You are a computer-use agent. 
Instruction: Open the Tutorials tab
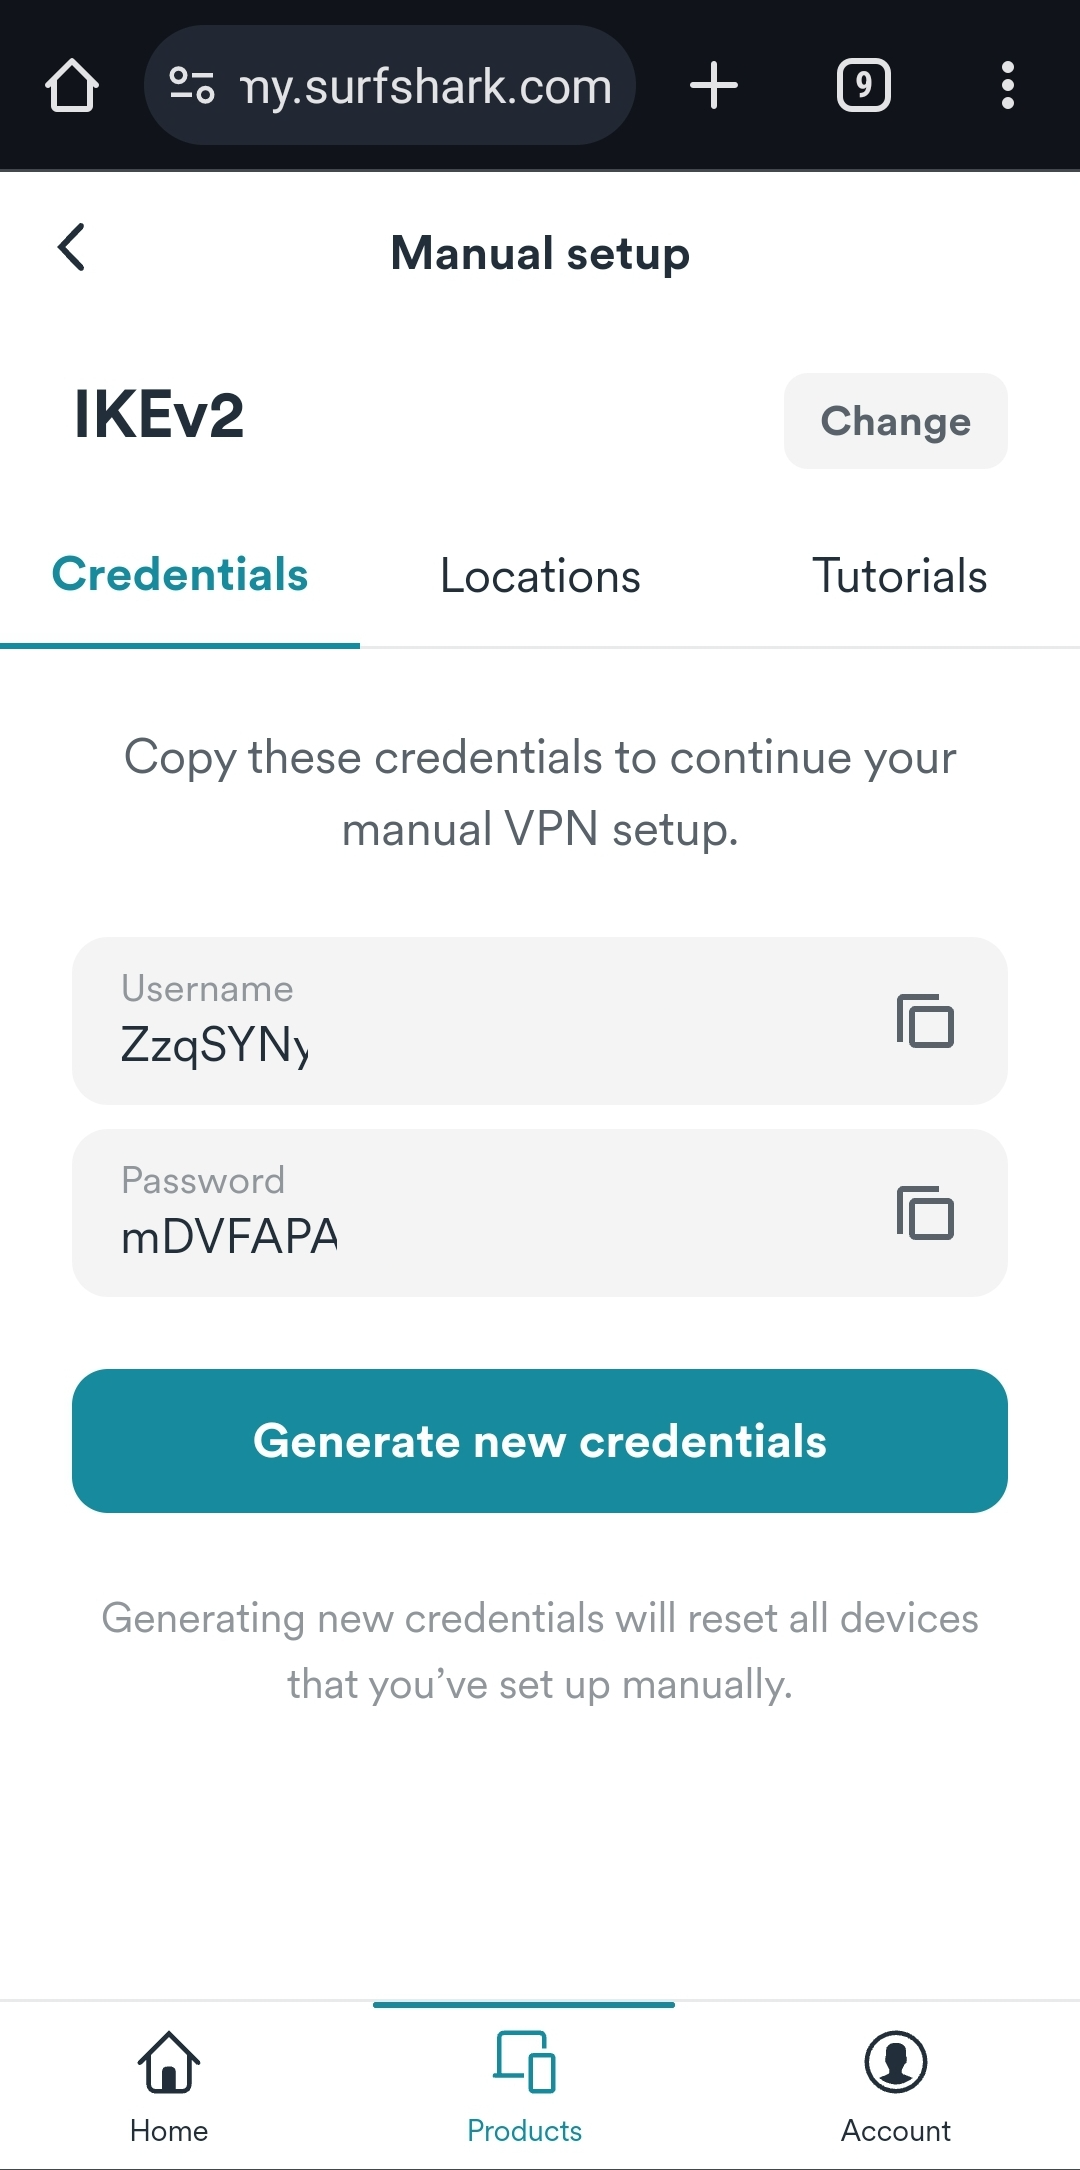tap(899, 577)
